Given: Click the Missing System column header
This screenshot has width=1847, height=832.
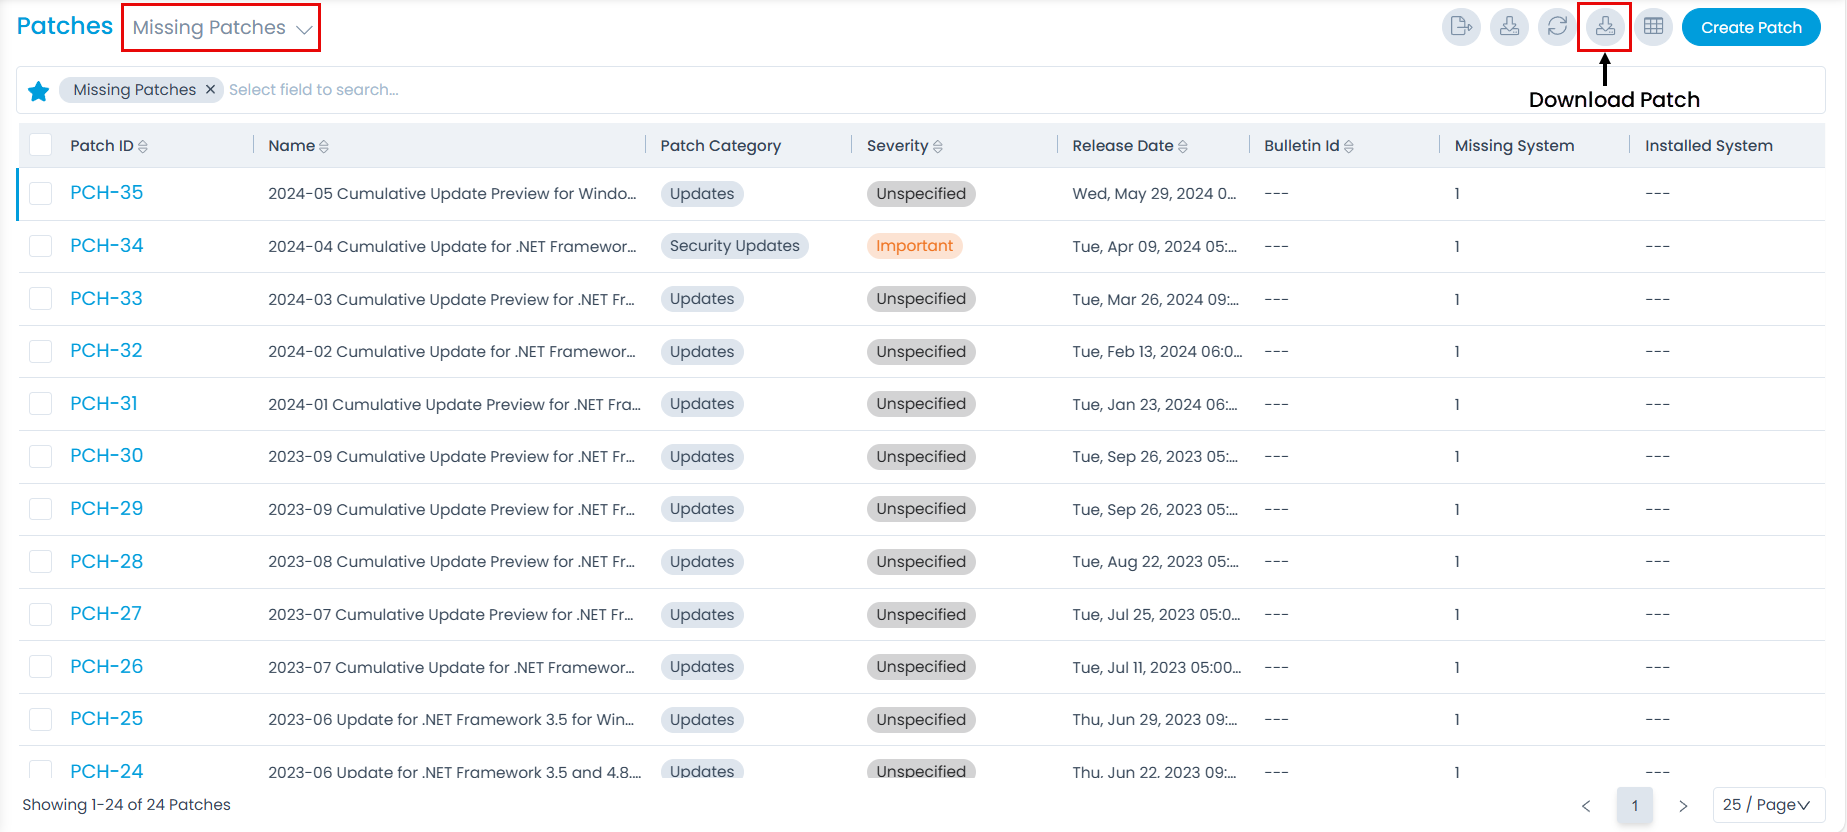Looking at the screenshot, I should [1514, 146].
